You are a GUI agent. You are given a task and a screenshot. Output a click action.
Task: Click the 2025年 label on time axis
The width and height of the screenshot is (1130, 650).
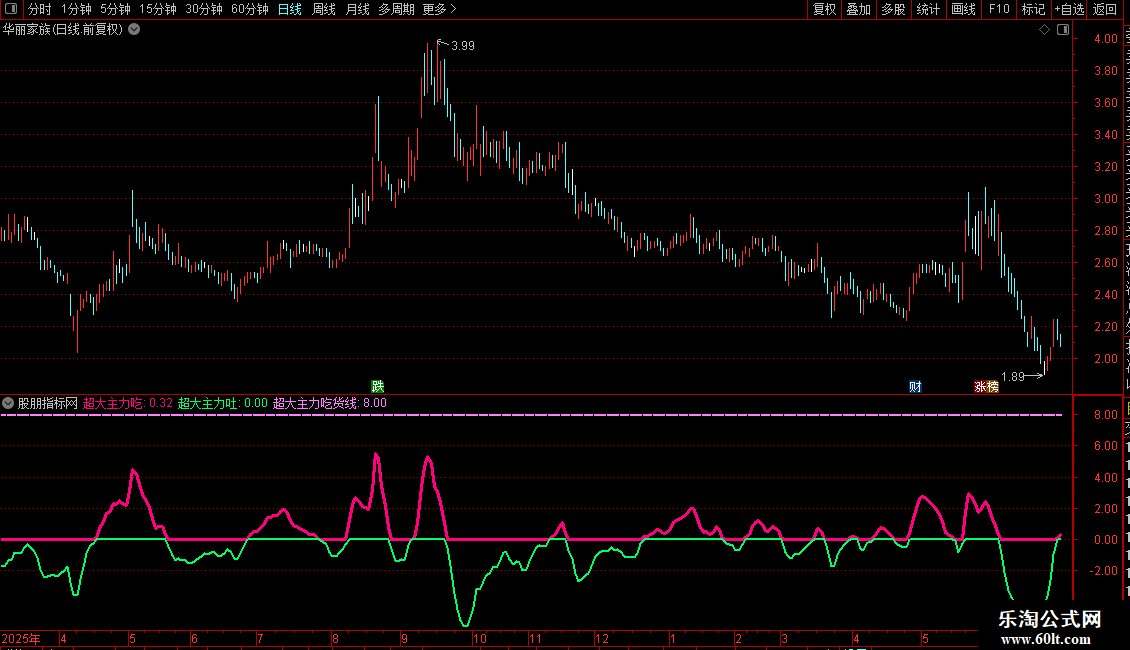(x=21, y=639)
